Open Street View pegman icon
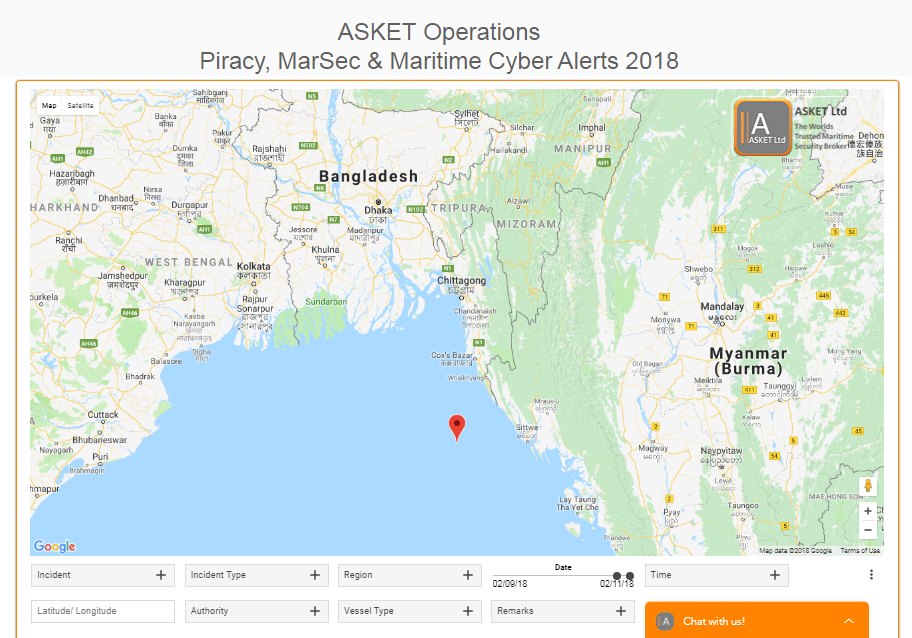 pos(868,486)
